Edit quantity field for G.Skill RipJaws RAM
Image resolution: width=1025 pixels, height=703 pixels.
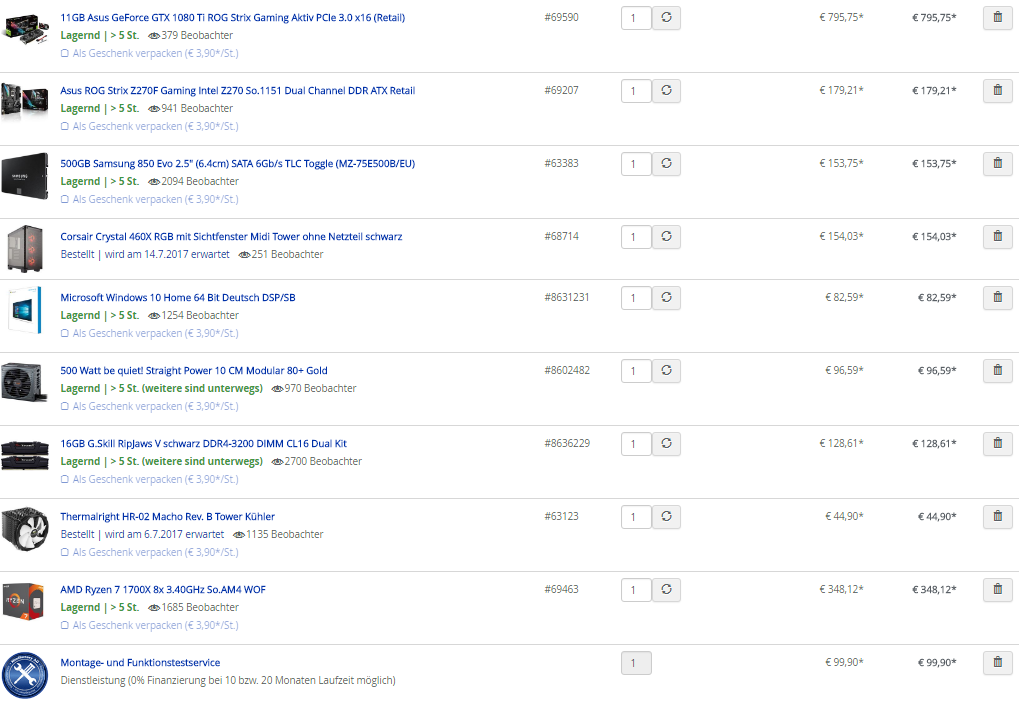click(x=636, y=444)
